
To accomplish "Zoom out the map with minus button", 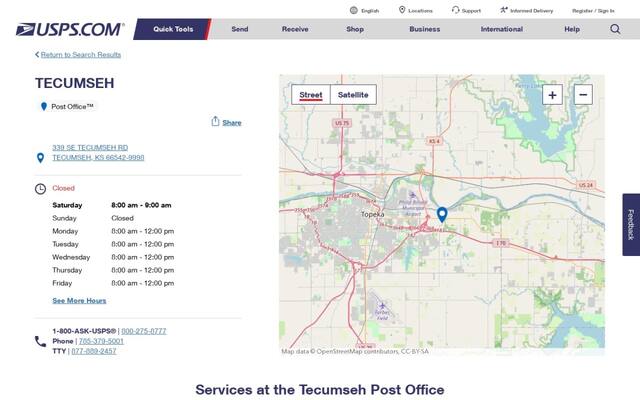I will (x=583, y=95).
